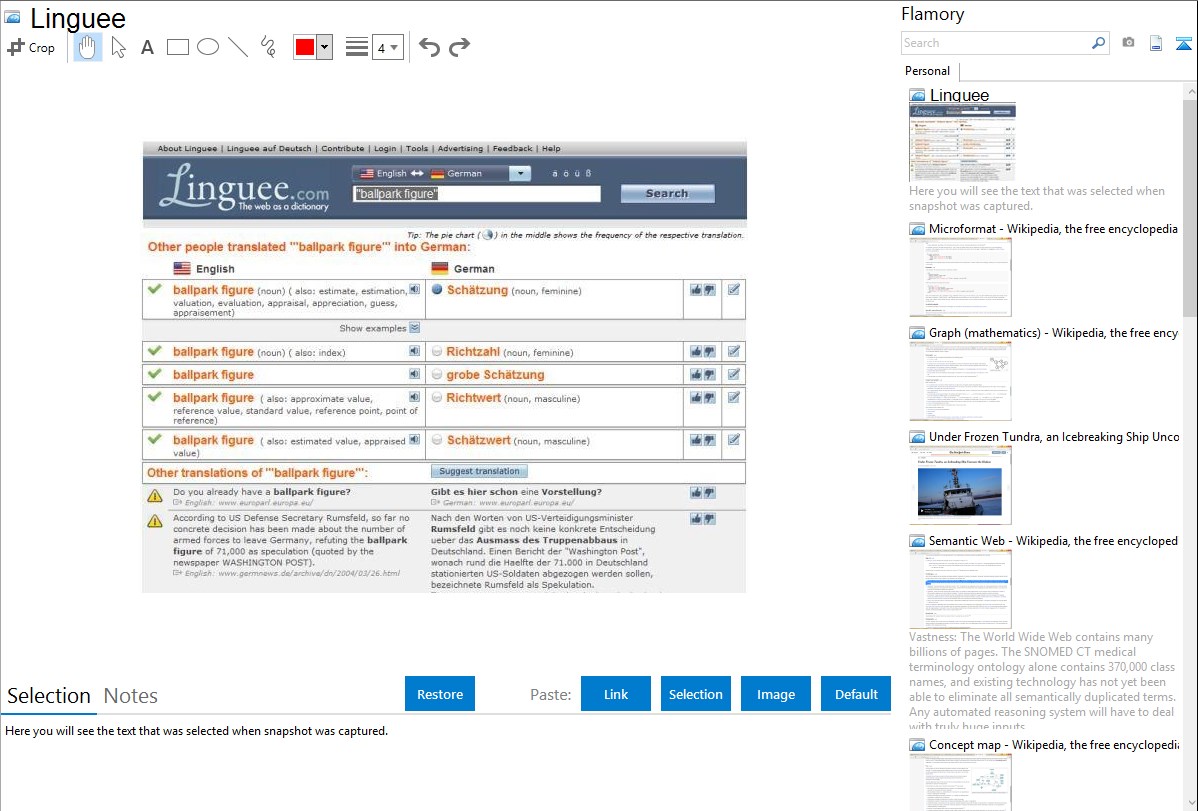Viewport: 1198px width, 811px height.
Task: Click the search magnifier icon
Action: (x=1099, y=43)
